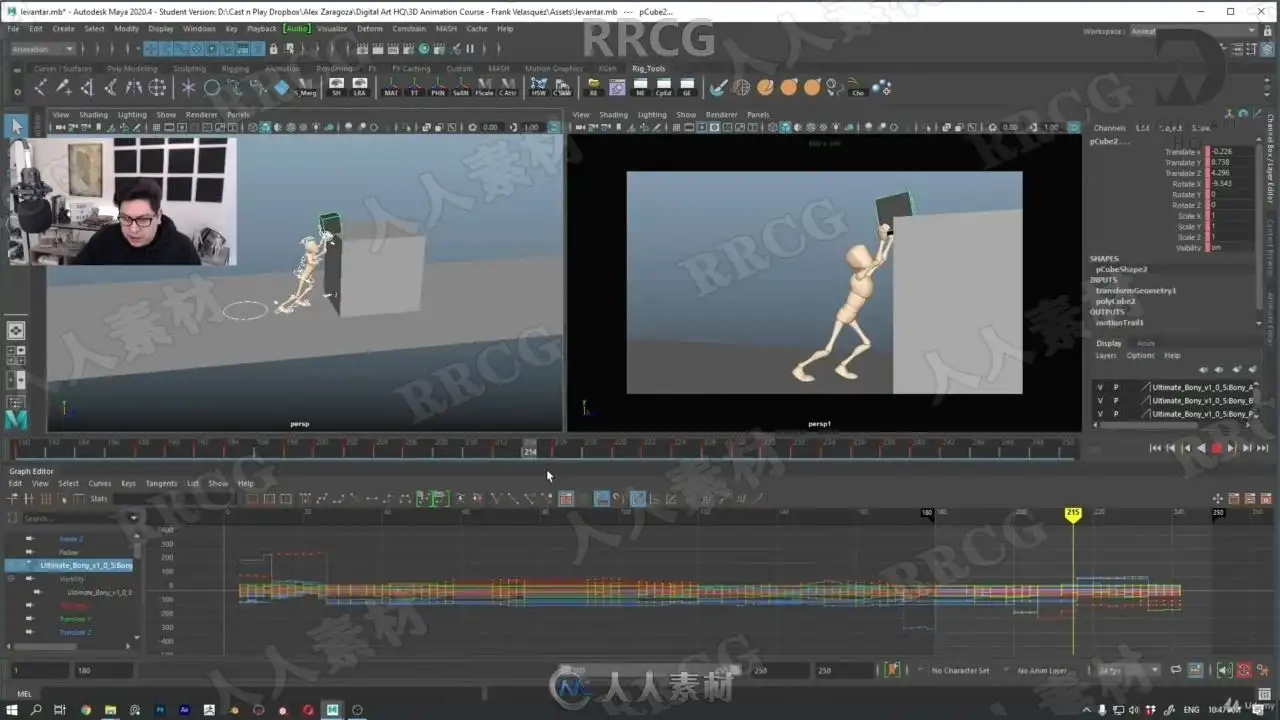Switch to the Rigging shelf tab
This screenshot has width=1280, height=720.
(x=235, y=69)
